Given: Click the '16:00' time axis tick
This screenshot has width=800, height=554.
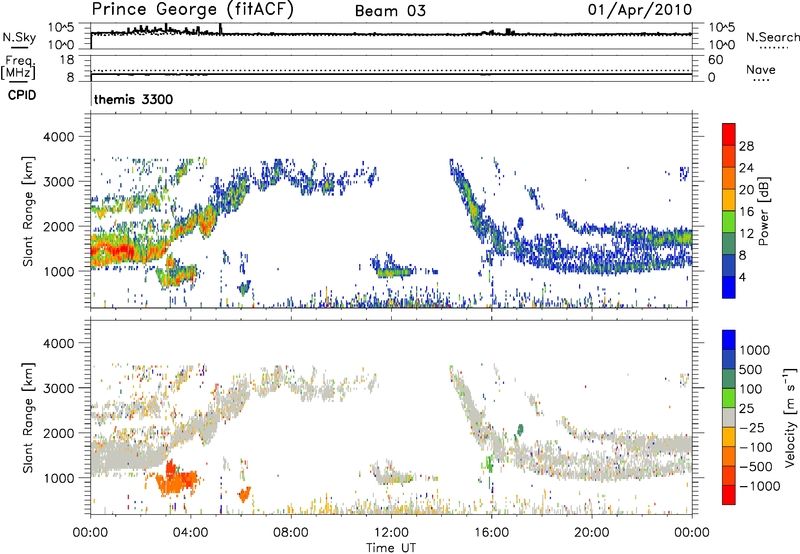Looking at the screenshot, I should tap(491, 533).
